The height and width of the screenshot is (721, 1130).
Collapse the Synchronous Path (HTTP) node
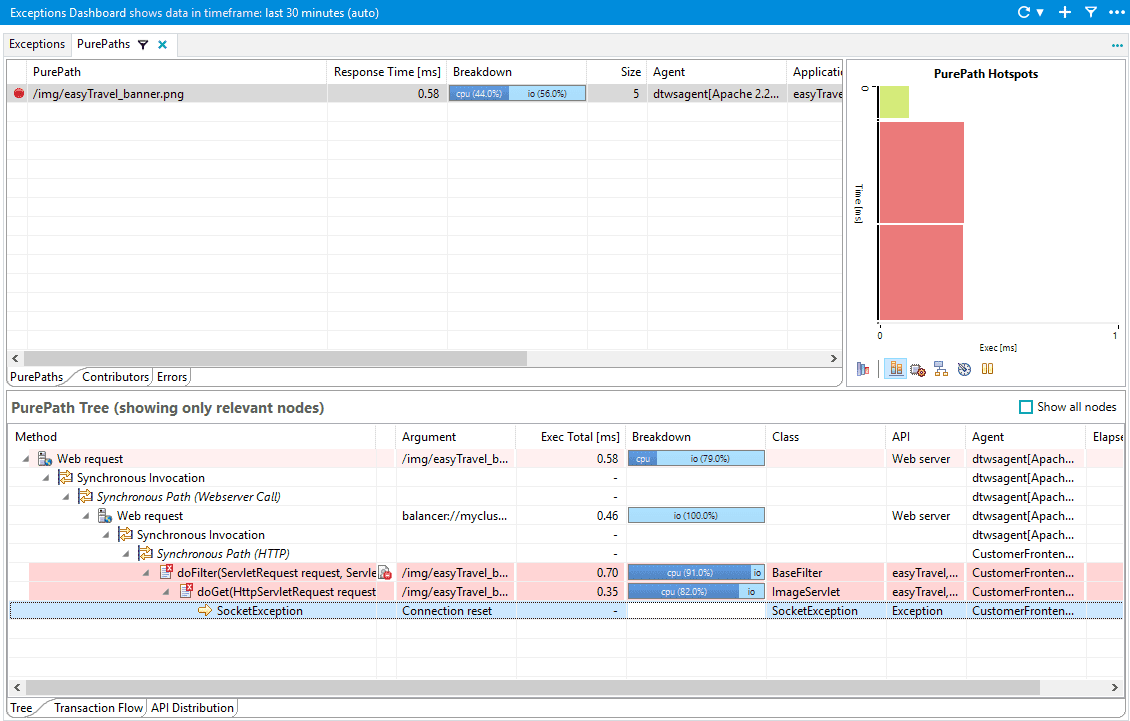[x=126, y=554]
